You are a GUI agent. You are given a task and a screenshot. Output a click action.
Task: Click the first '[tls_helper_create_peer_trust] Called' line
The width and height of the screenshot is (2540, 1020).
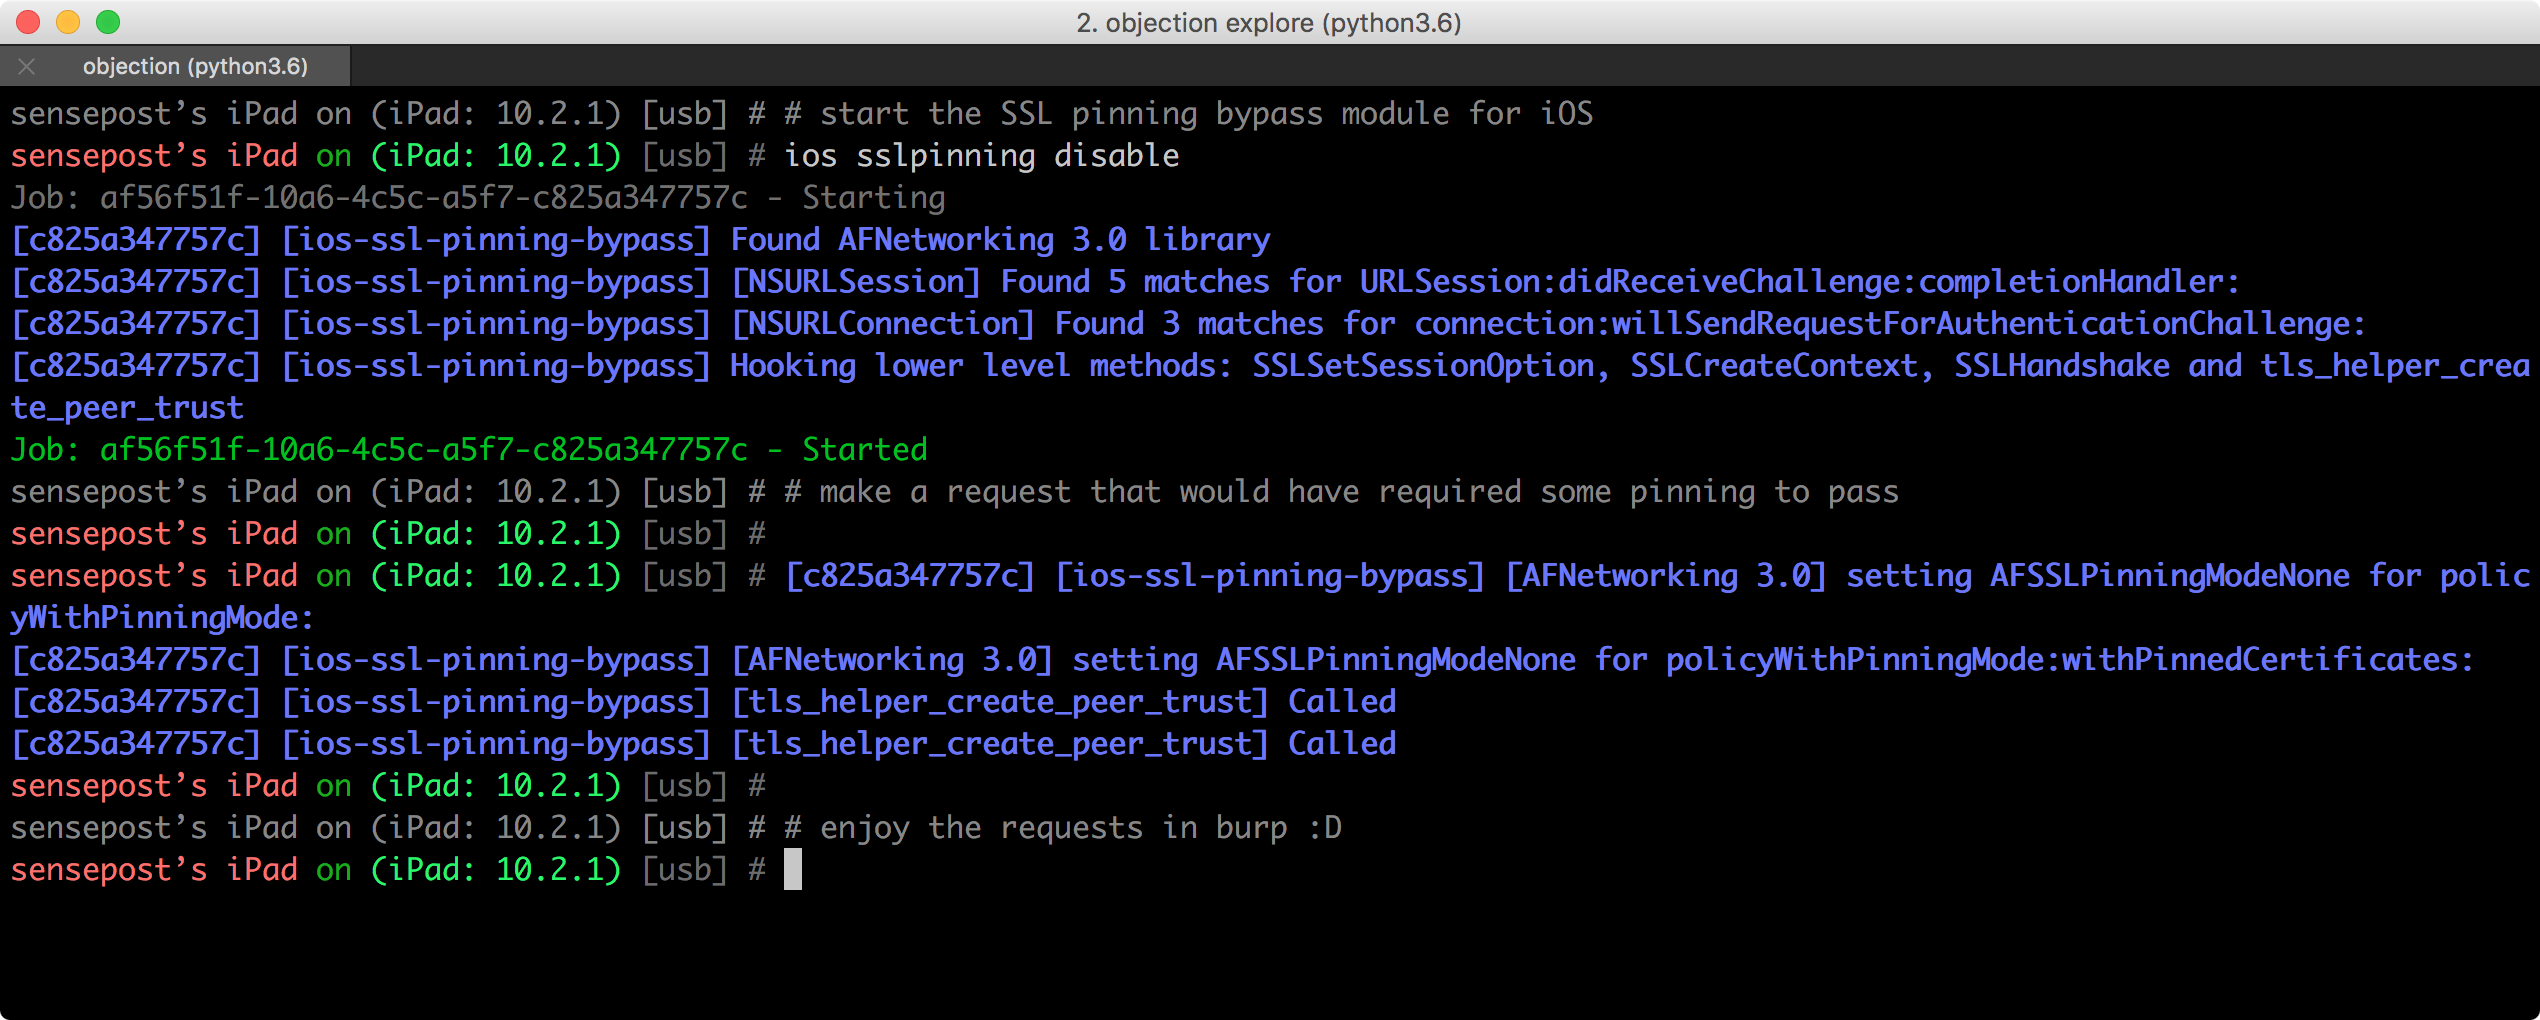click(703, 702)
